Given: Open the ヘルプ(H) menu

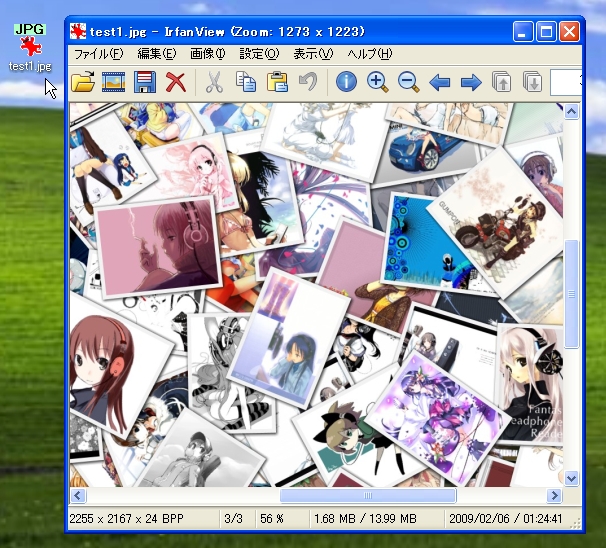Looking at the screenshot, I should [369, 54].
